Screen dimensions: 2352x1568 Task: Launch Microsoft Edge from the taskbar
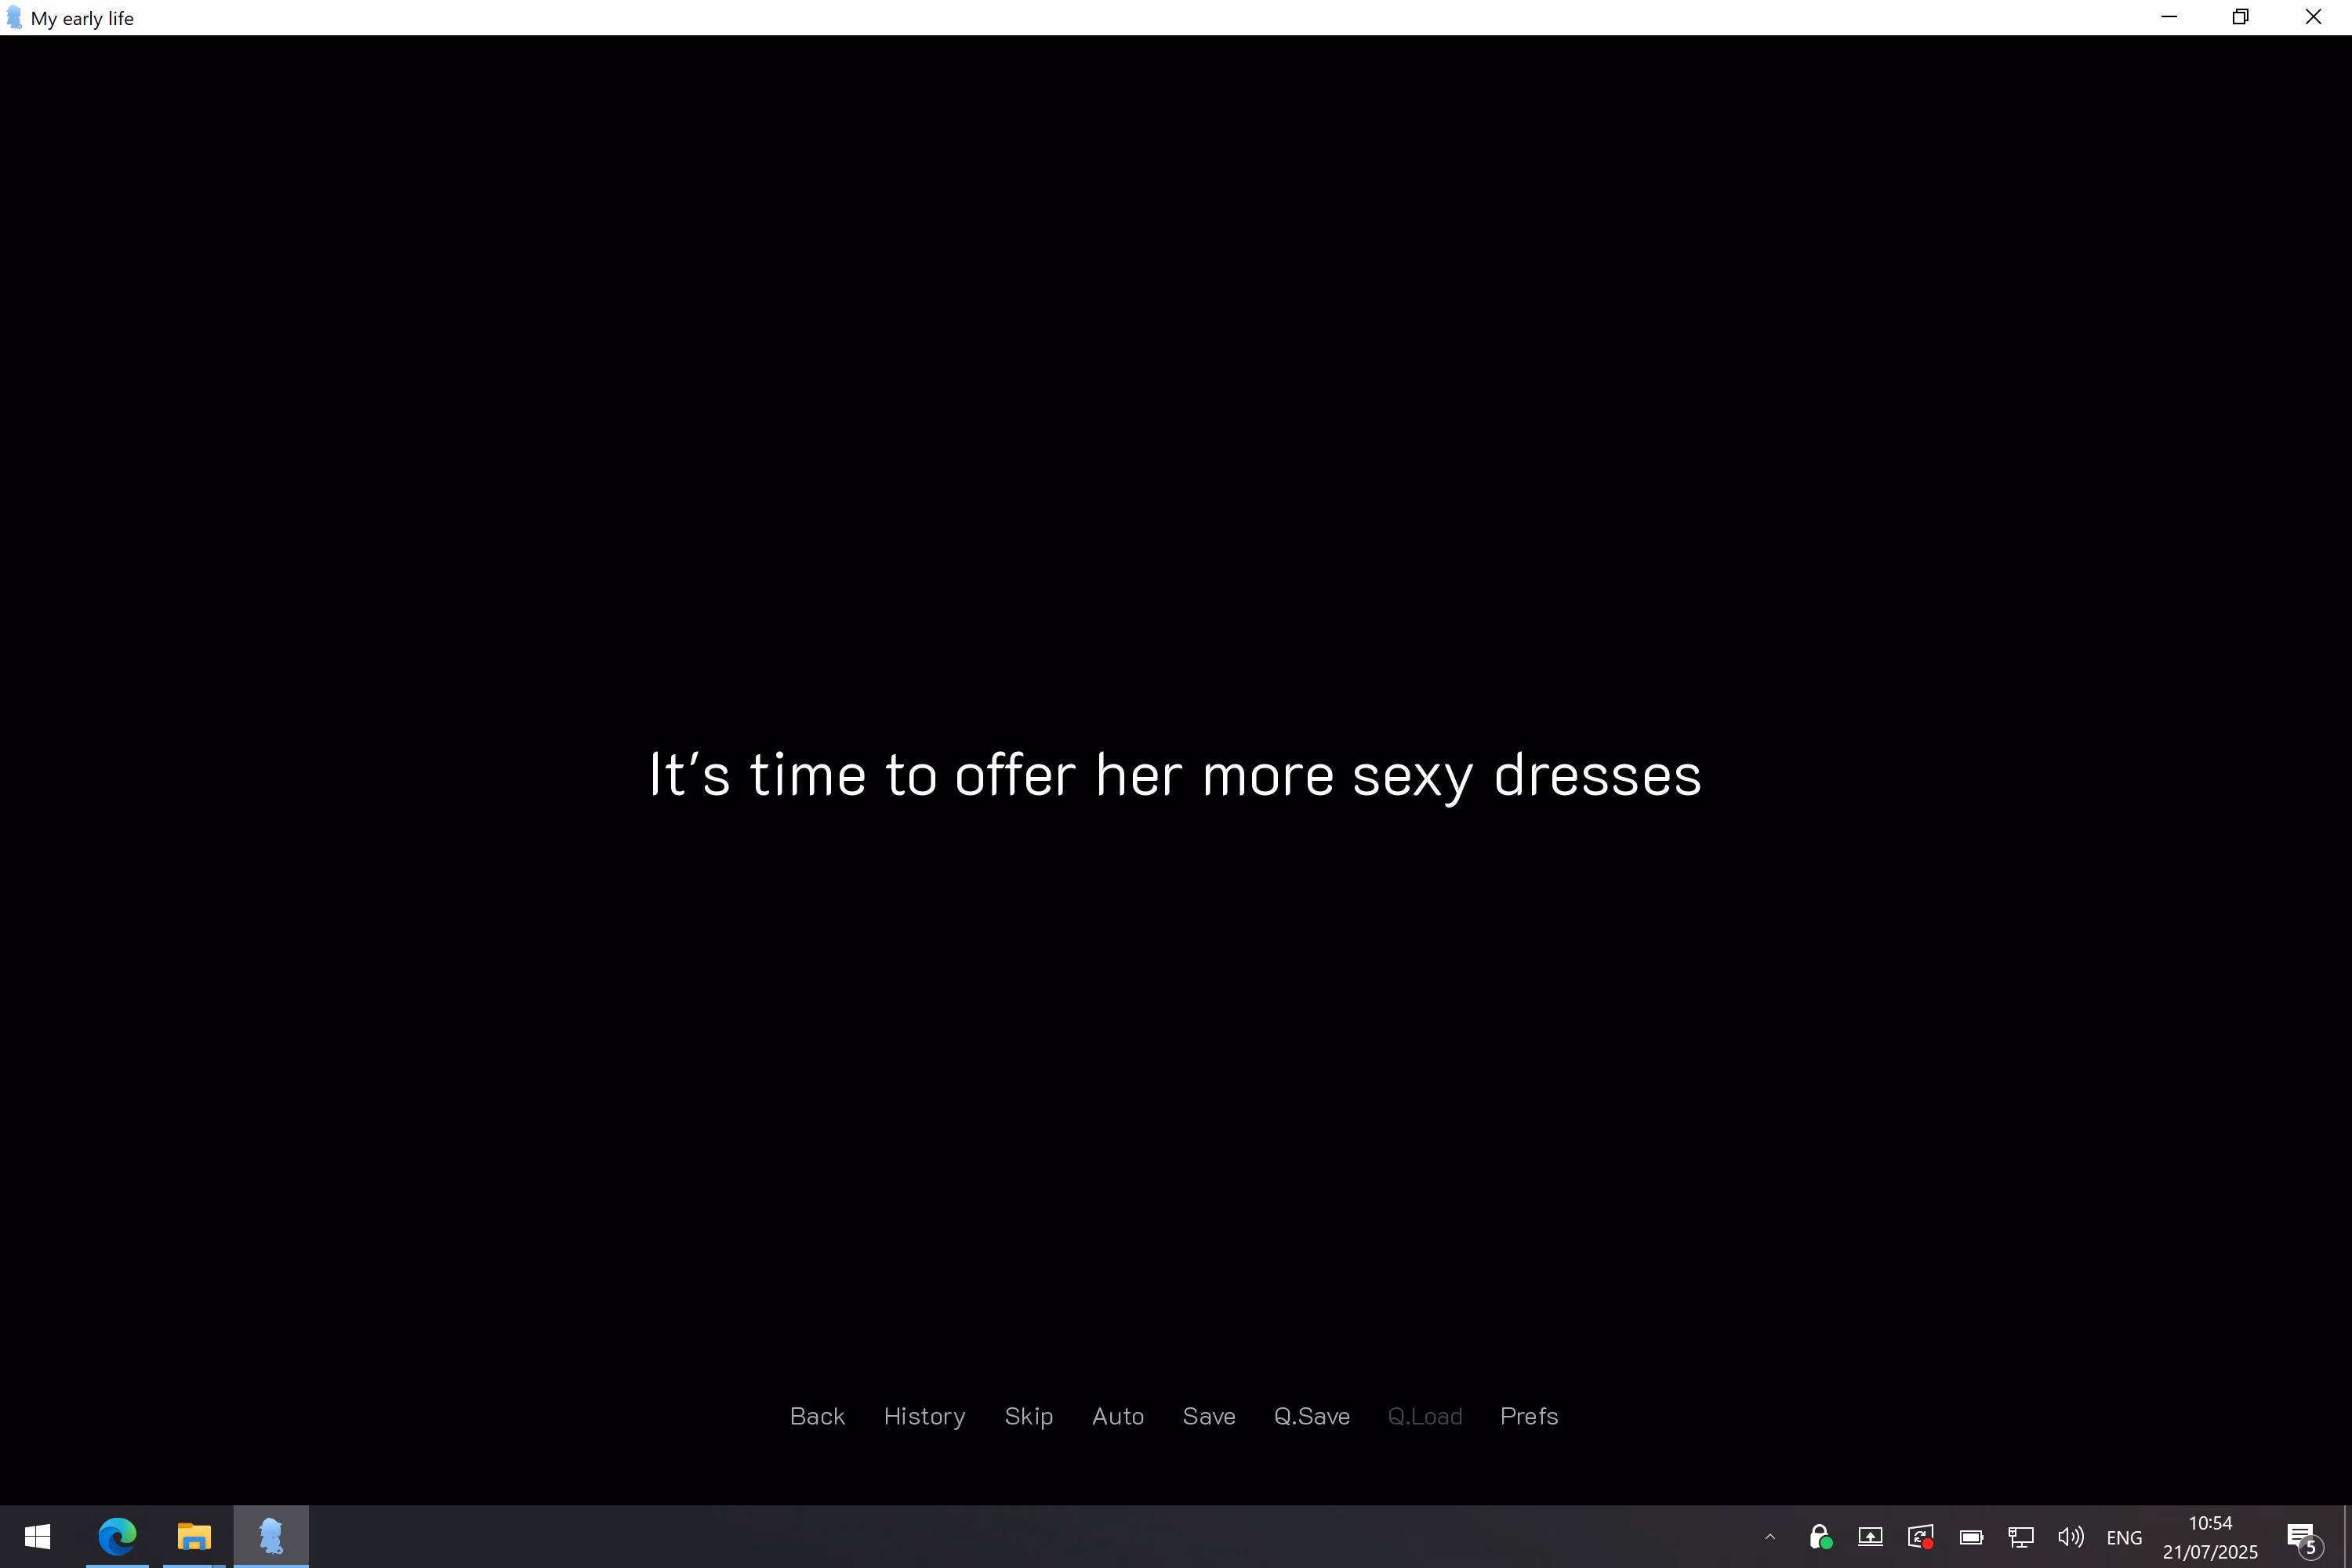pos(117,1537)
